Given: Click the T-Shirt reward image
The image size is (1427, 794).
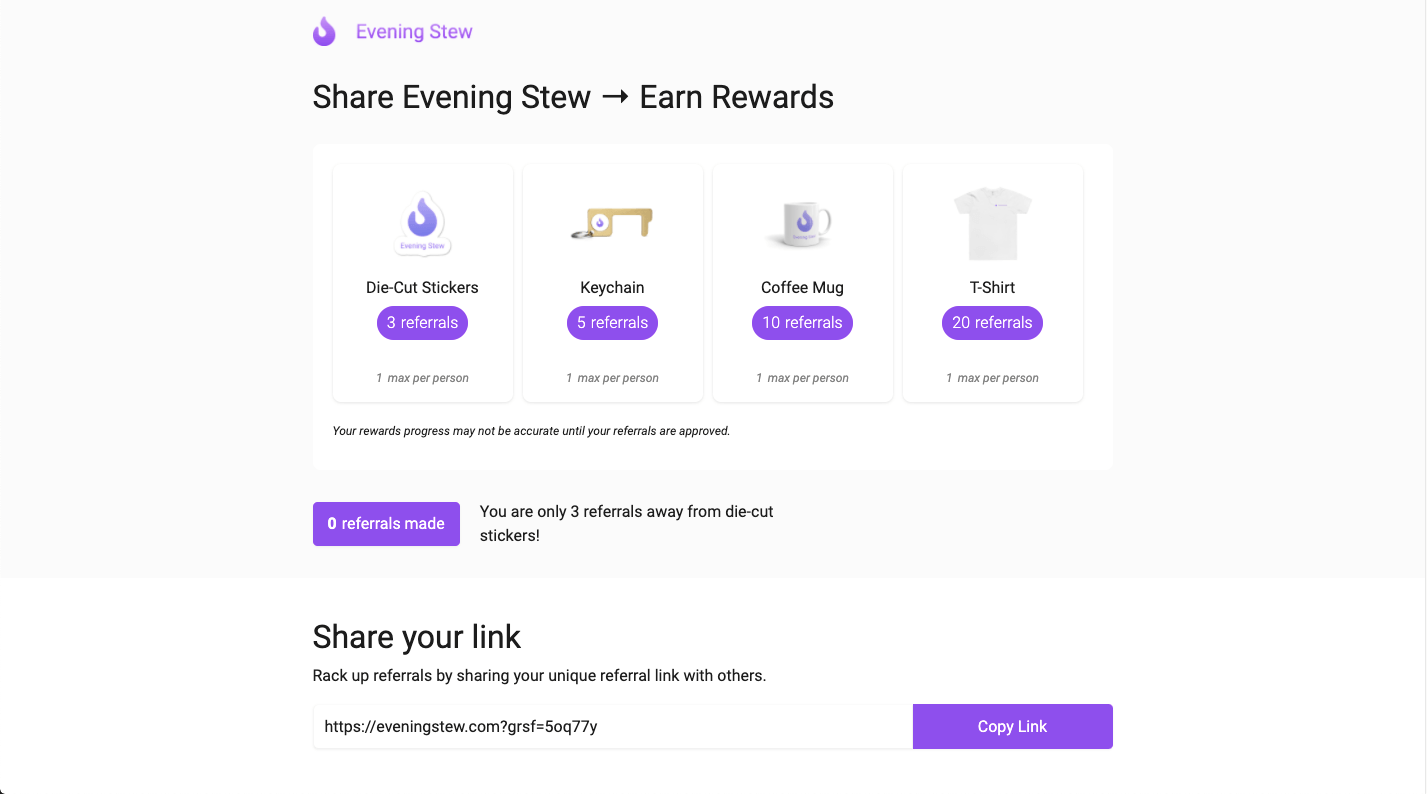Looking at the screenshot, I should point(992,222).
